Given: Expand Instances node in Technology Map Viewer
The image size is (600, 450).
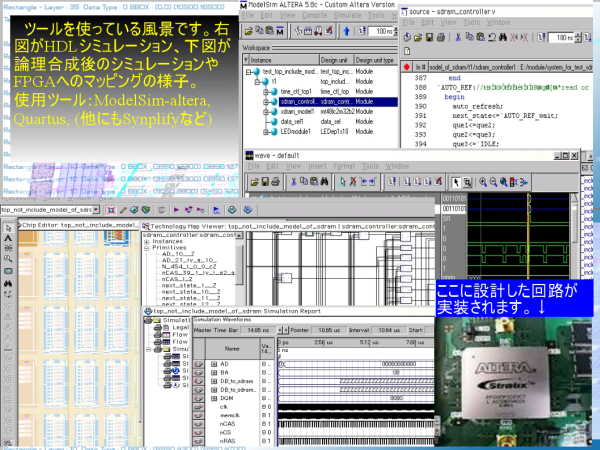Looking at the screenshot, I should [147, 242].
